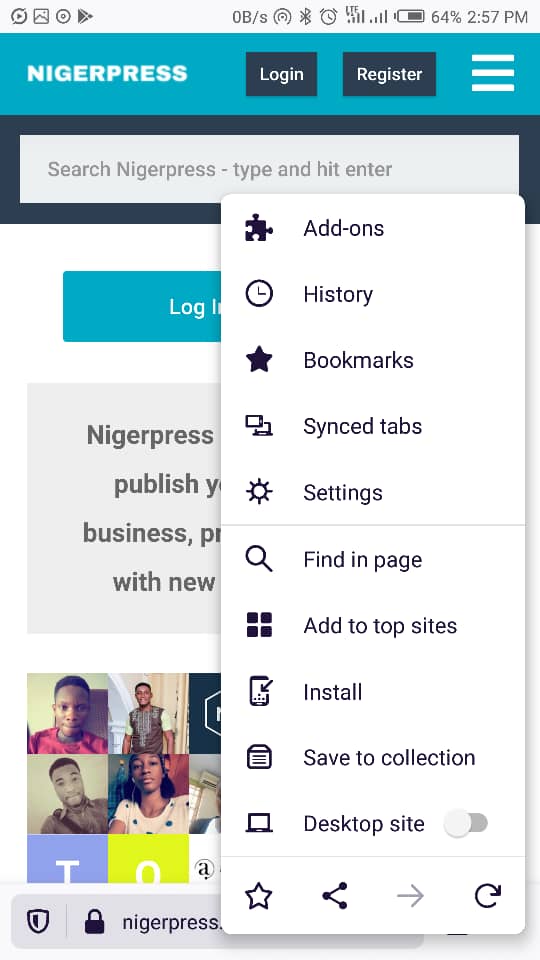Expand the Nigerpress hamburger menu

493,73
